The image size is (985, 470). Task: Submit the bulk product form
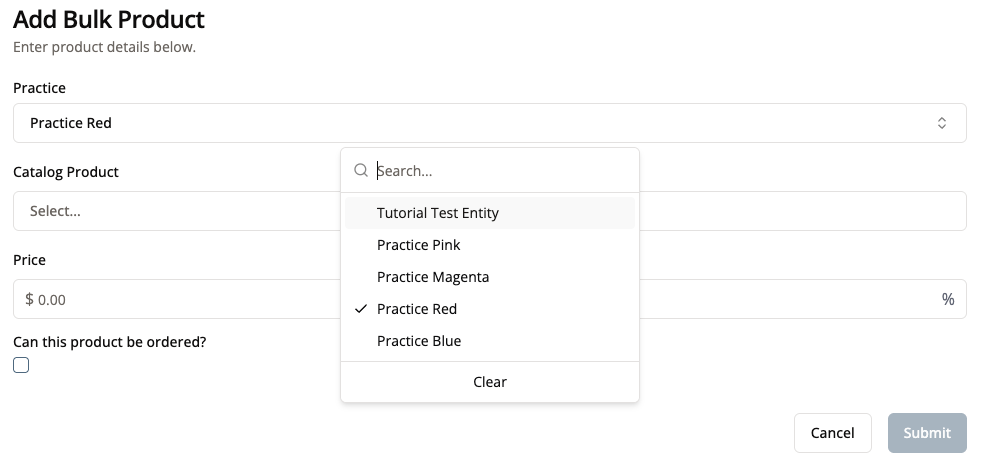(927, 433)
